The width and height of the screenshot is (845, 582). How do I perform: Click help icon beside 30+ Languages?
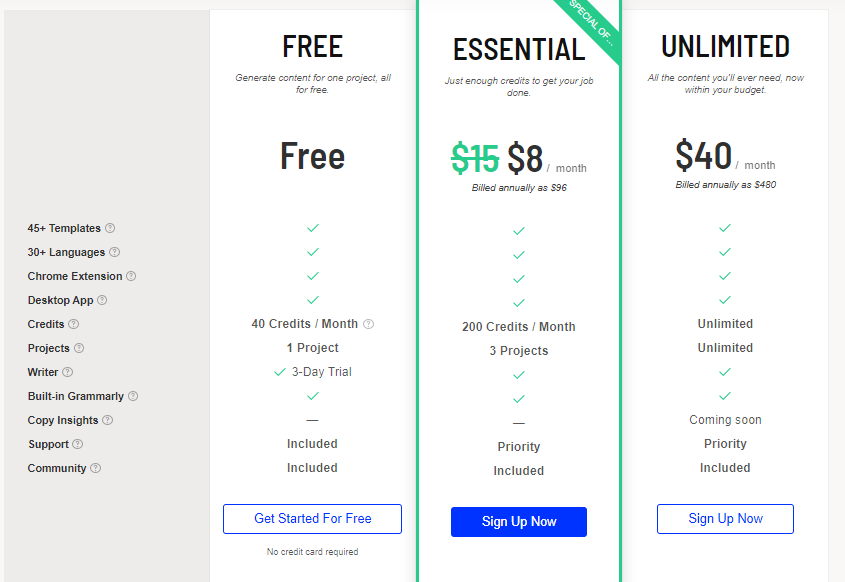tap(114, 252)
